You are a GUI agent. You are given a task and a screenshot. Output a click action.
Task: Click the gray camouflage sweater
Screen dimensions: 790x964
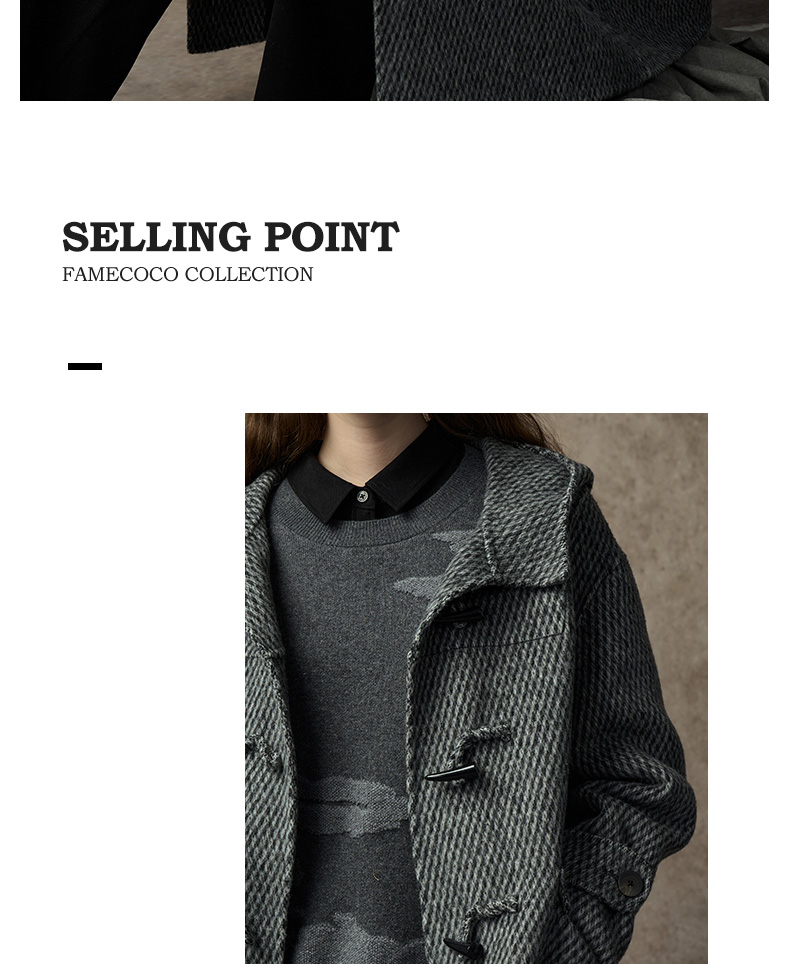[x=350, y=707]
